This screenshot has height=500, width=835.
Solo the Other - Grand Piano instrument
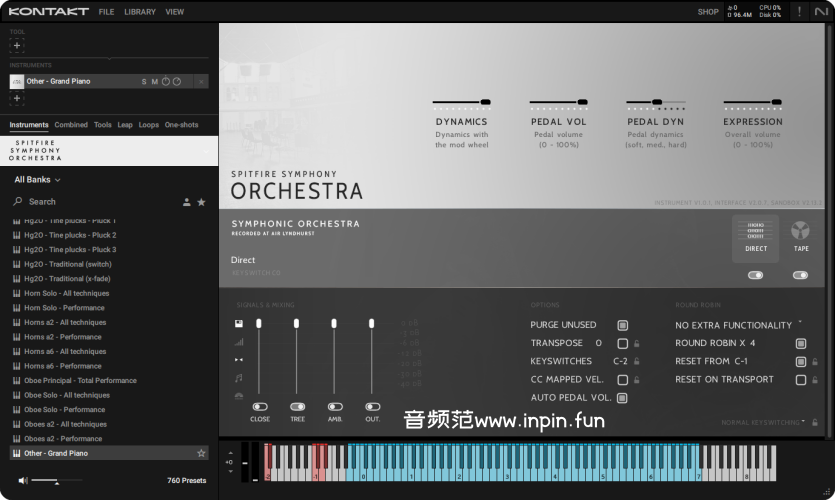click(x=144, y=81)
